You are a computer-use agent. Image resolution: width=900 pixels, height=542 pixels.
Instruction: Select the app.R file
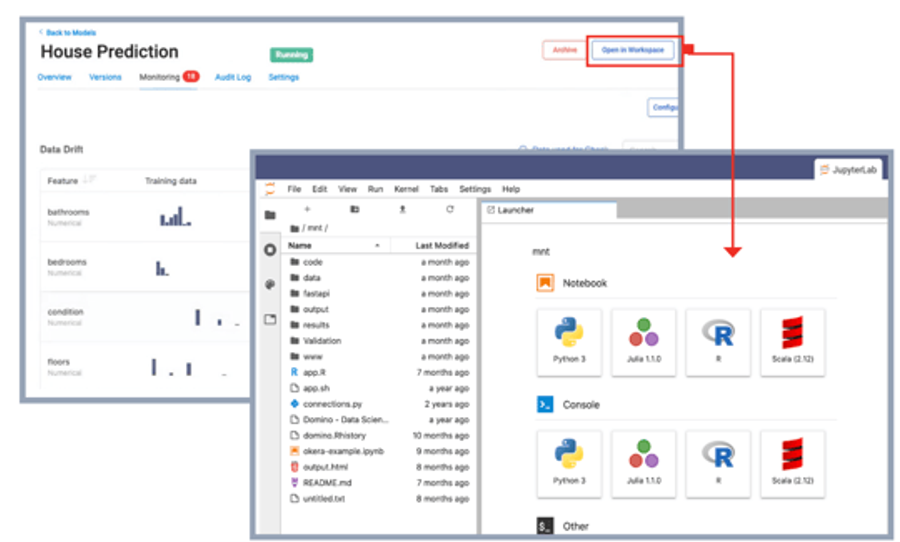379,373
